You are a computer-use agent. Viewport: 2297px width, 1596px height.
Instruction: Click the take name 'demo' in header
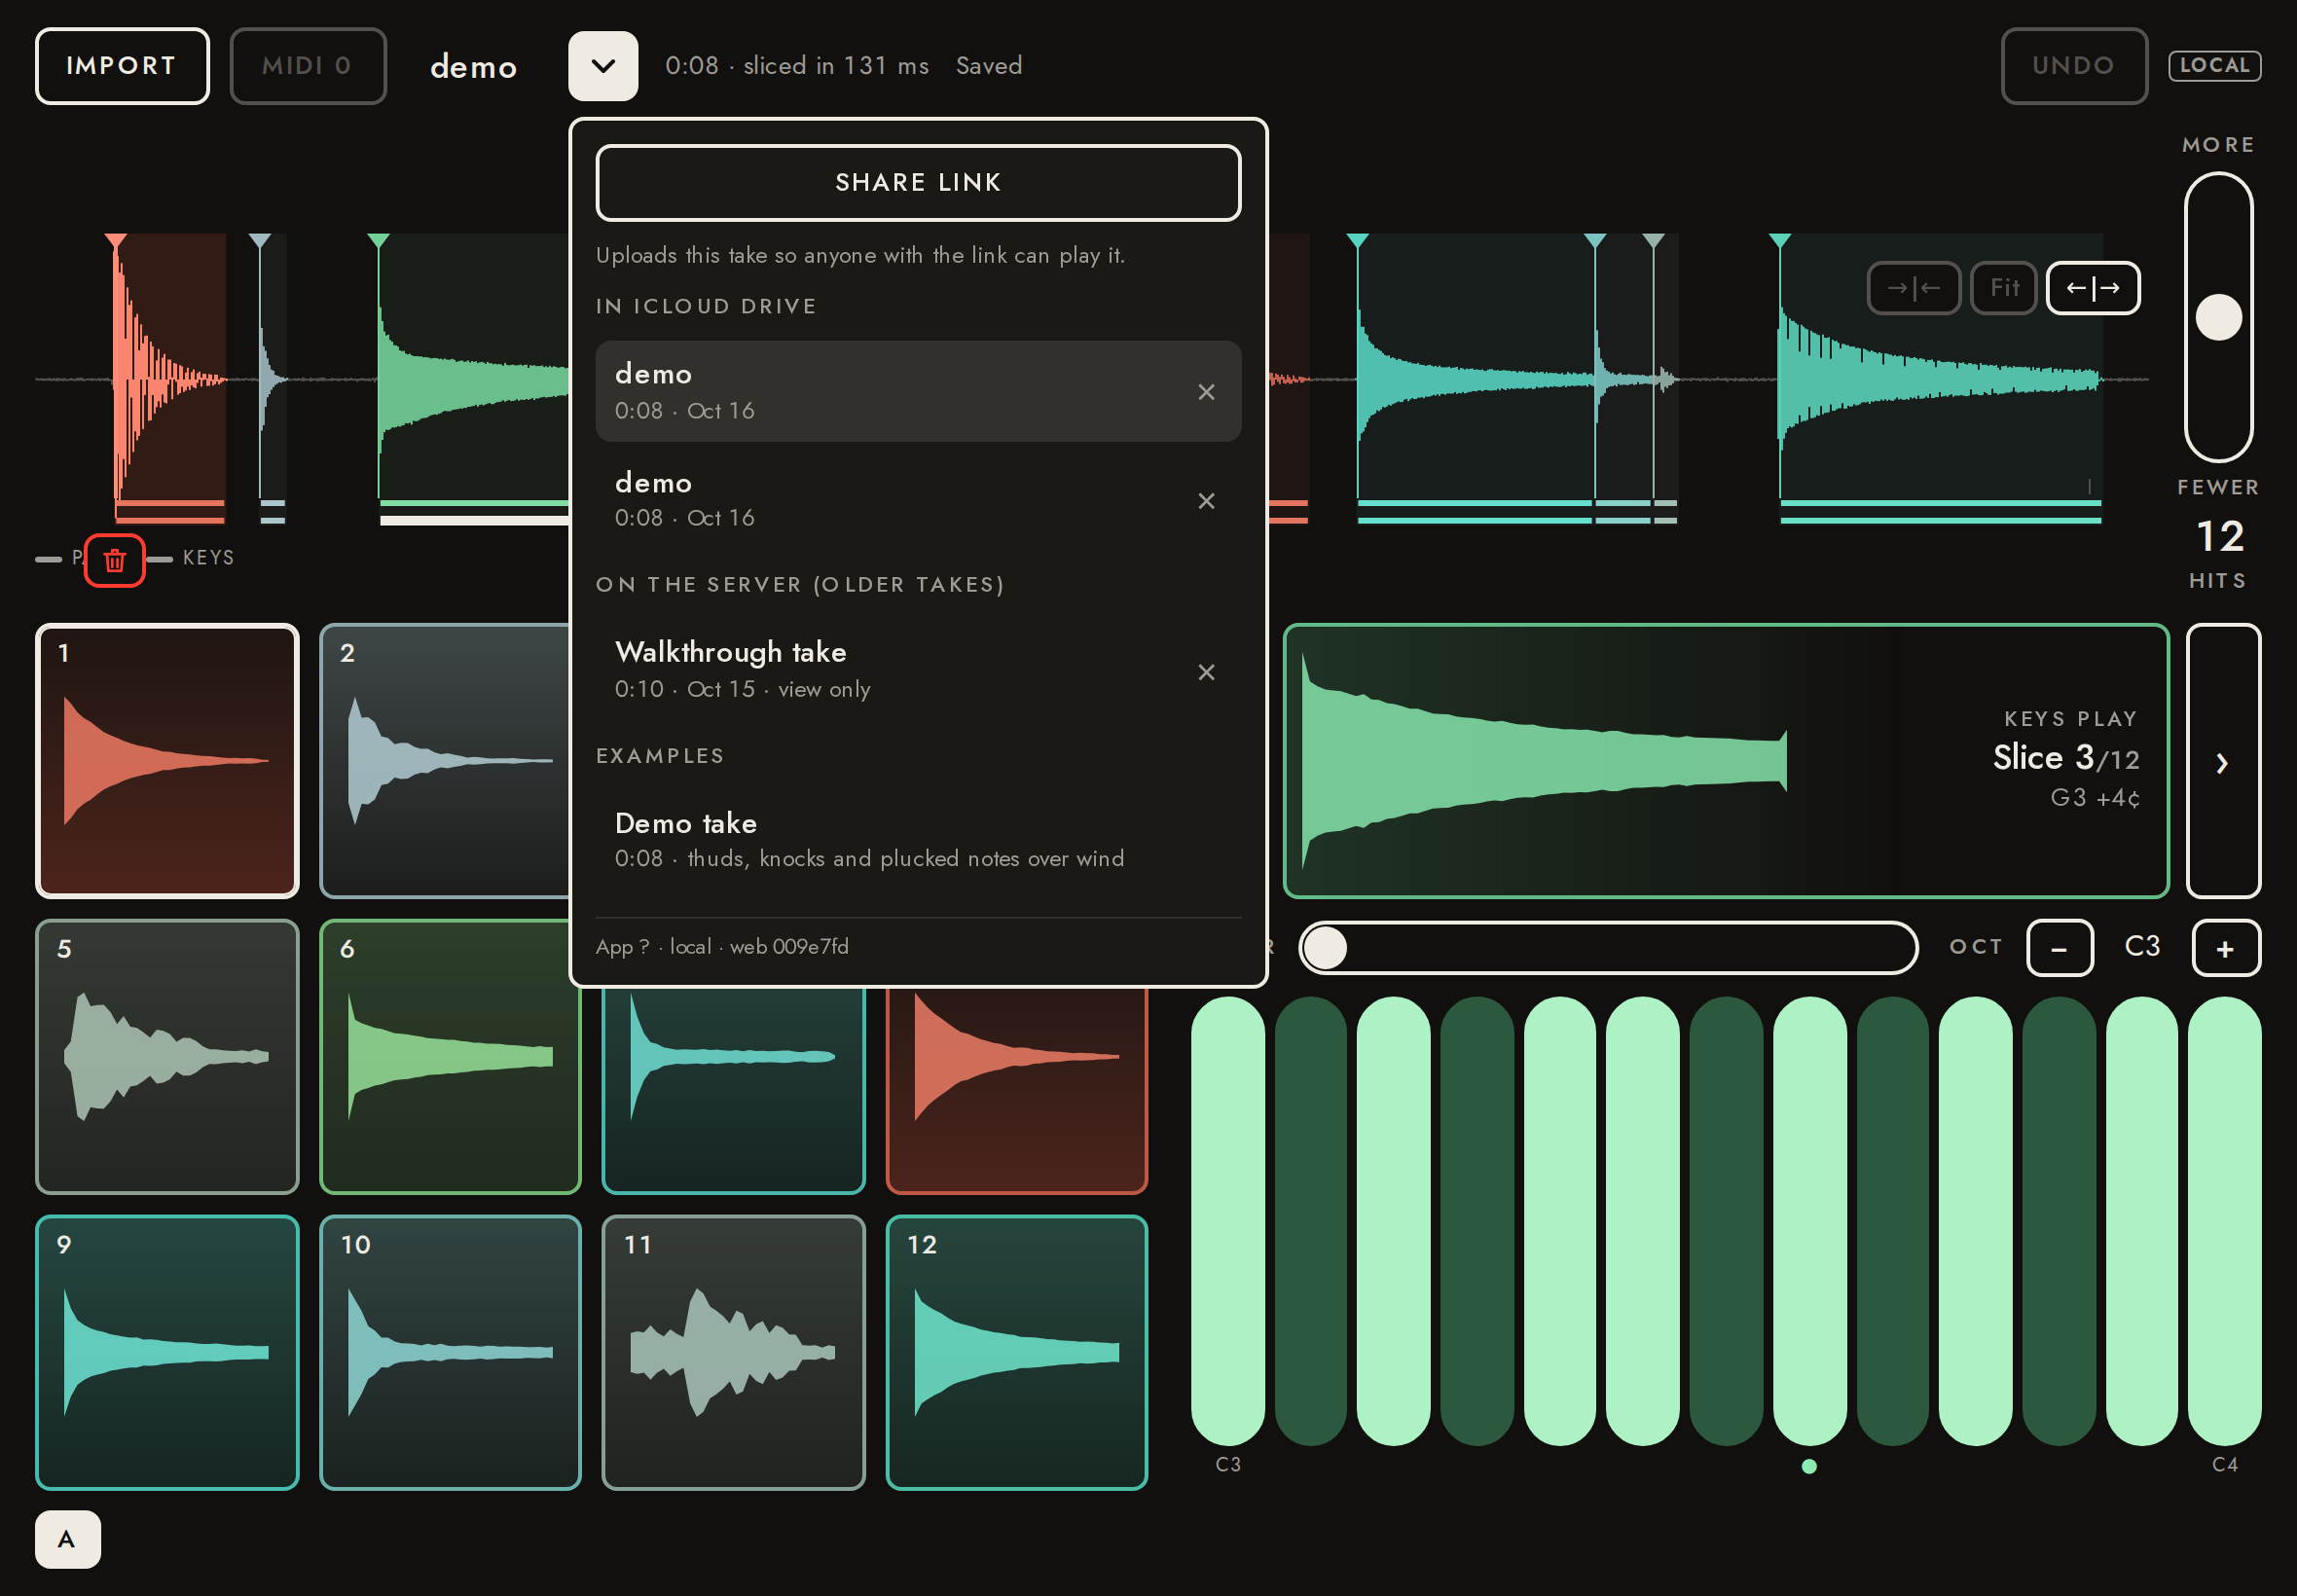coord(473,67)
